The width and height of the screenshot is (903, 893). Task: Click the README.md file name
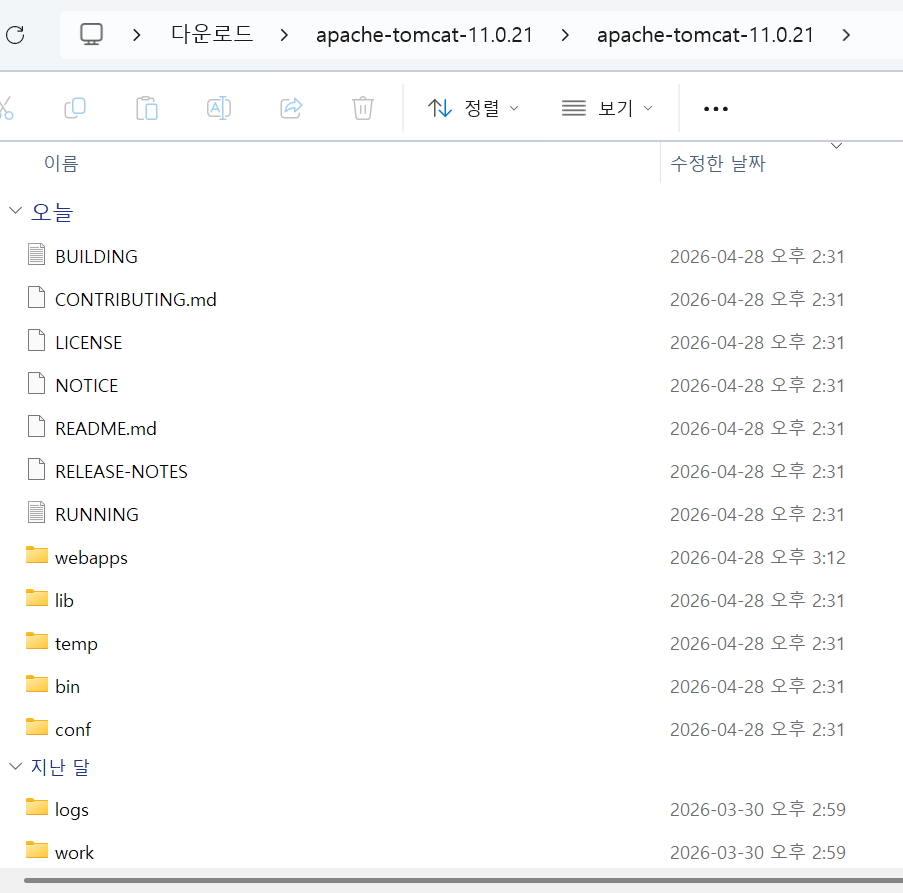(106, 428)
